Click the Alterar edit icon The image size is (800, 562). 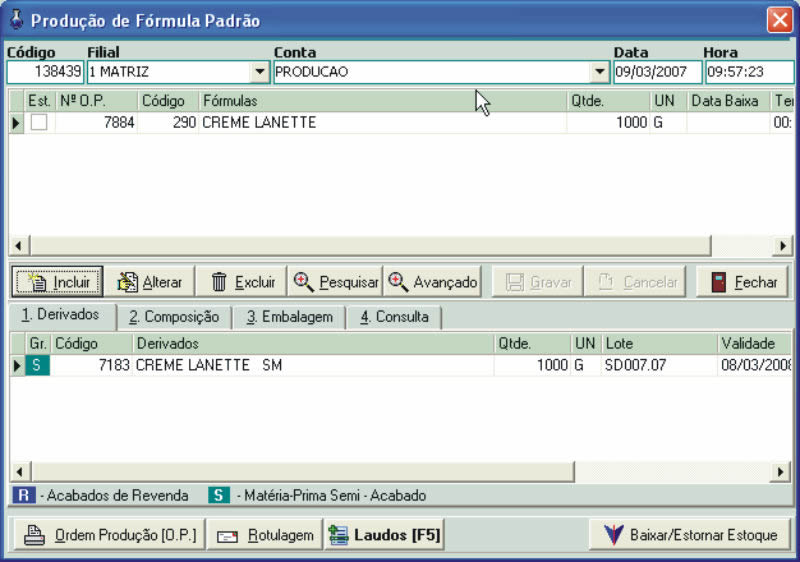click(x=127, y=282)
